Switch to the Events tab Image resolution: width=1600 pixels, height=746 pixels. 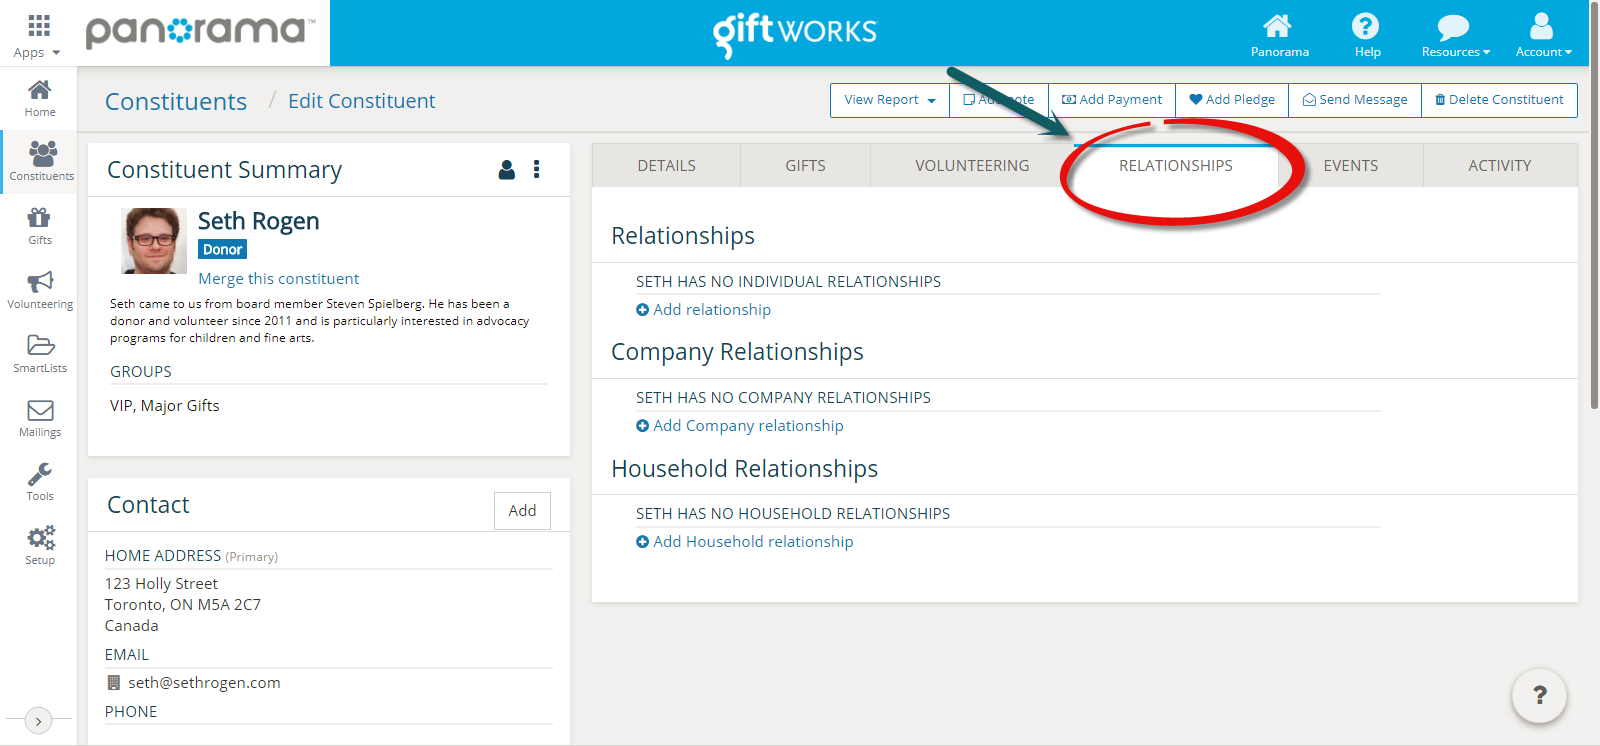(1350, 166)
